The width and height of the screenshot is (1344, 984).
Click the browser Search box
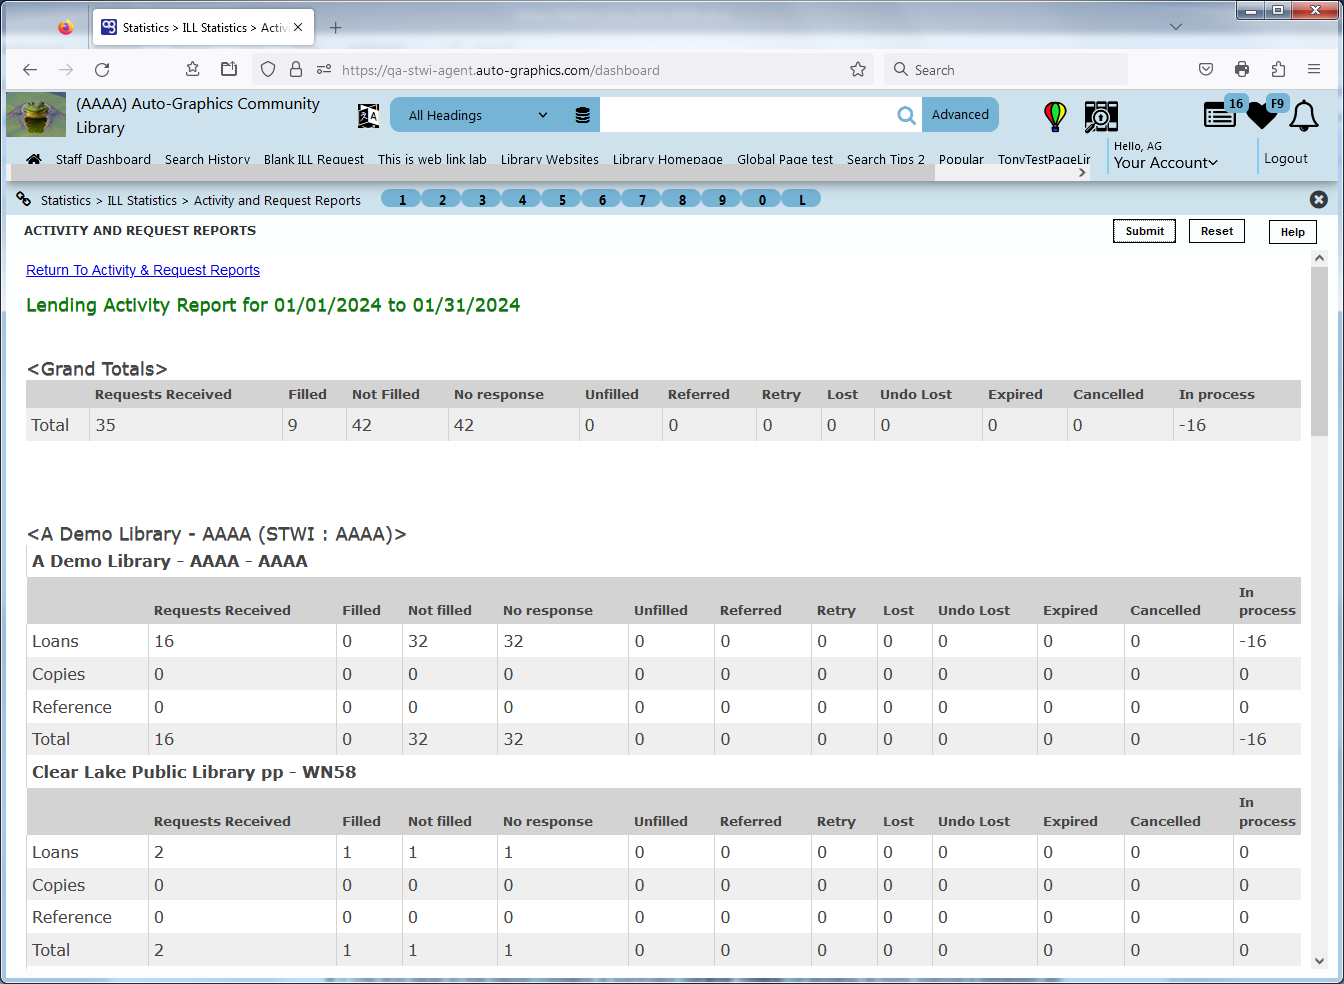pyautogui.click(x=1006, y=69)
